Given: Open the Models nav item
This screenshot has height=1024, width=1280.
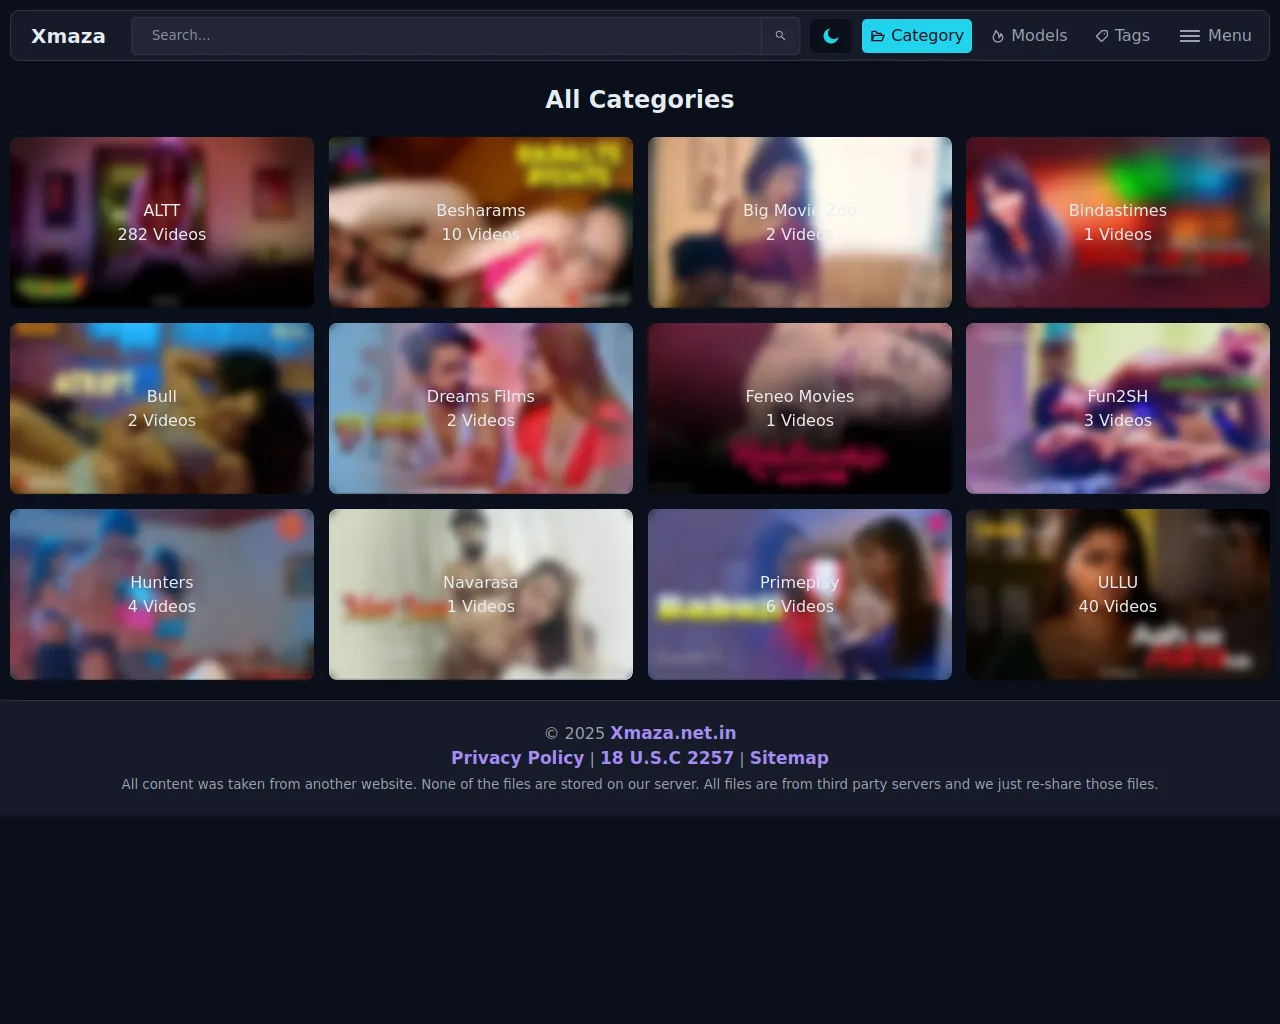Looking at the screenshot, I should click(1029, 36).
